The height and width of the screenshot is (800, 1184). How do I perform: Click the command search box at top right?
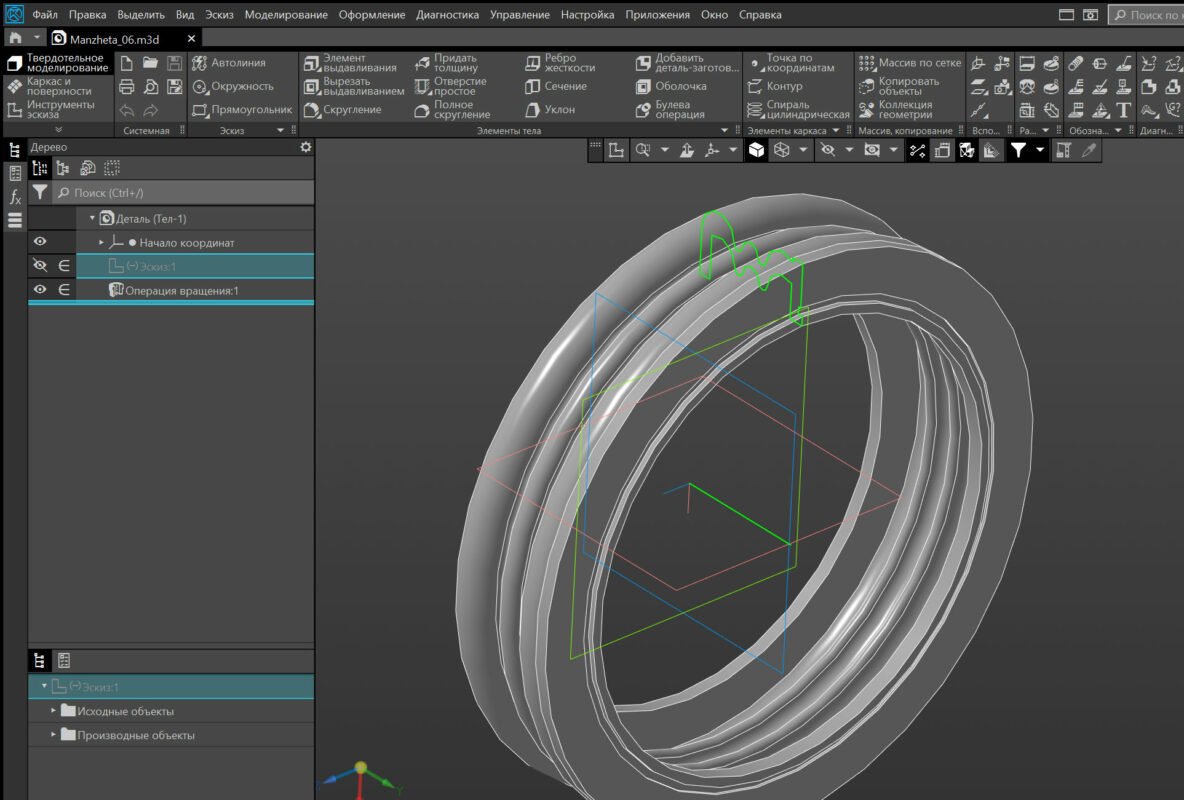[1145, 14]
